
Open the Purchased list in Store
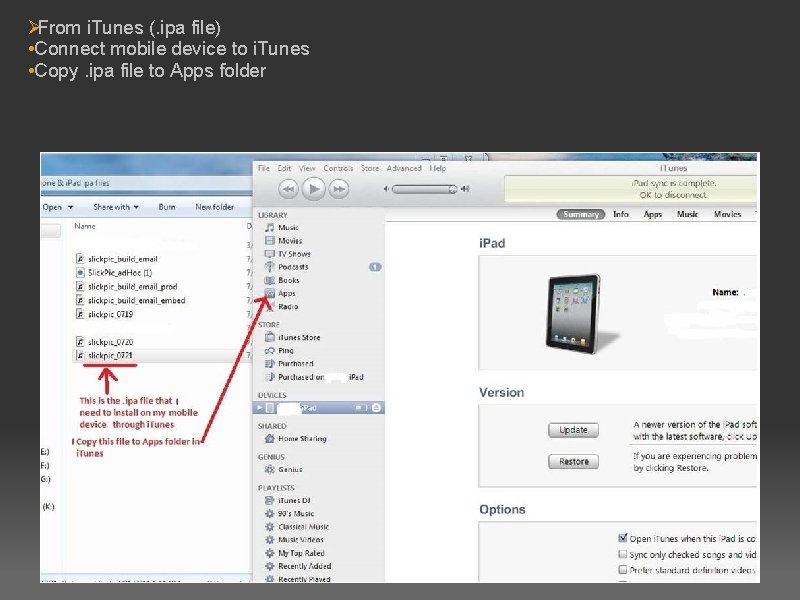point(295,364)
